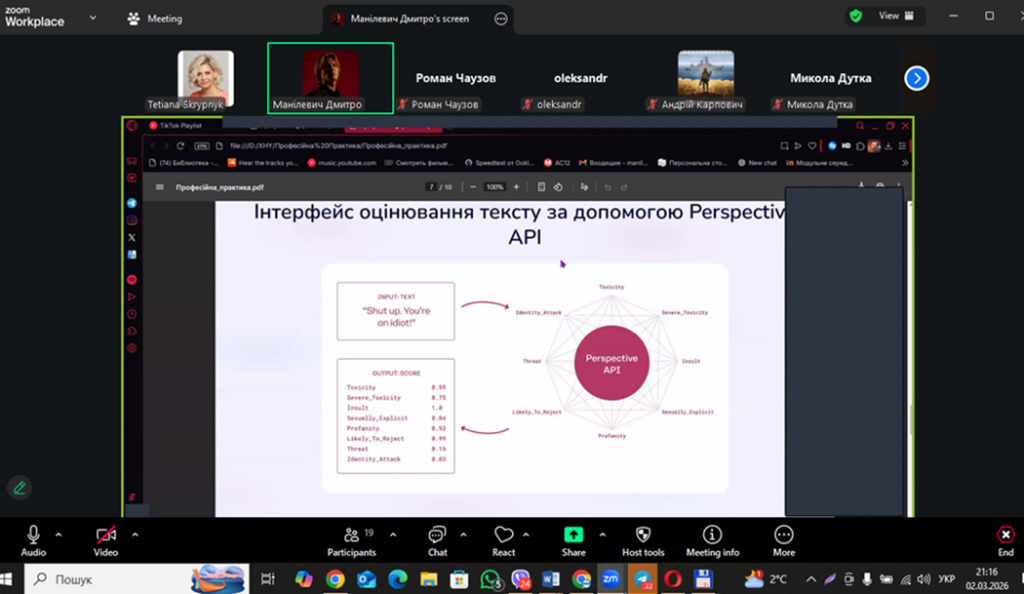
Task: Open the Participants panel
Action: (x=352, y=538)
